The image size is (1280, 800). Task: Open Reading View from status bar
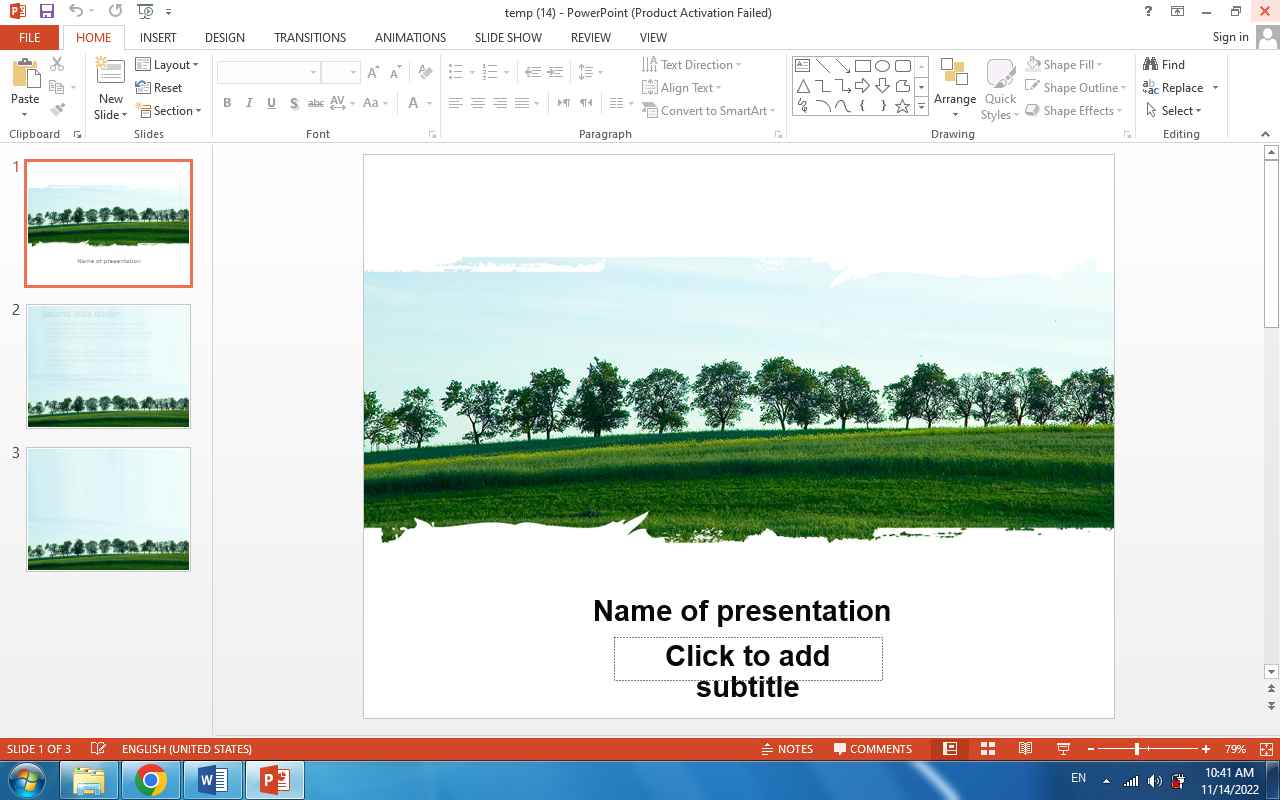1025,749
